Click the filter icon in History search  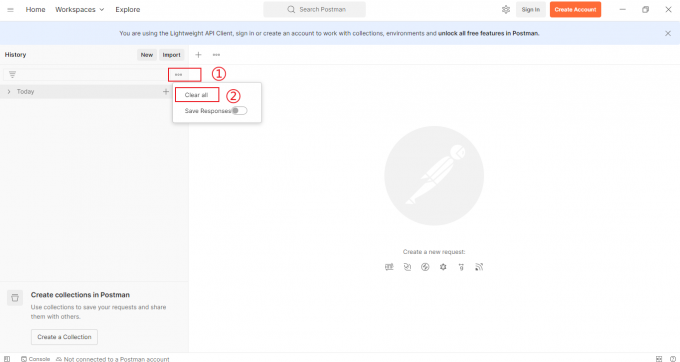tap(12, 75)
